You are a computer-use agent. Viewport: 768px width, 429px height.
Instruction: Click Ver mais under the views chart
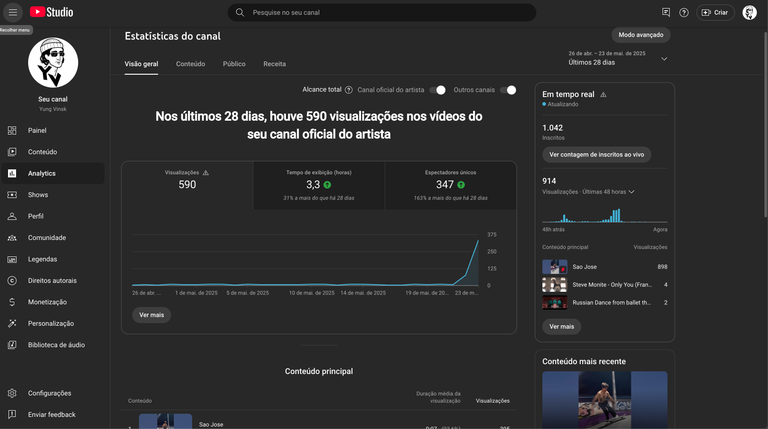[x=151, y=315]
